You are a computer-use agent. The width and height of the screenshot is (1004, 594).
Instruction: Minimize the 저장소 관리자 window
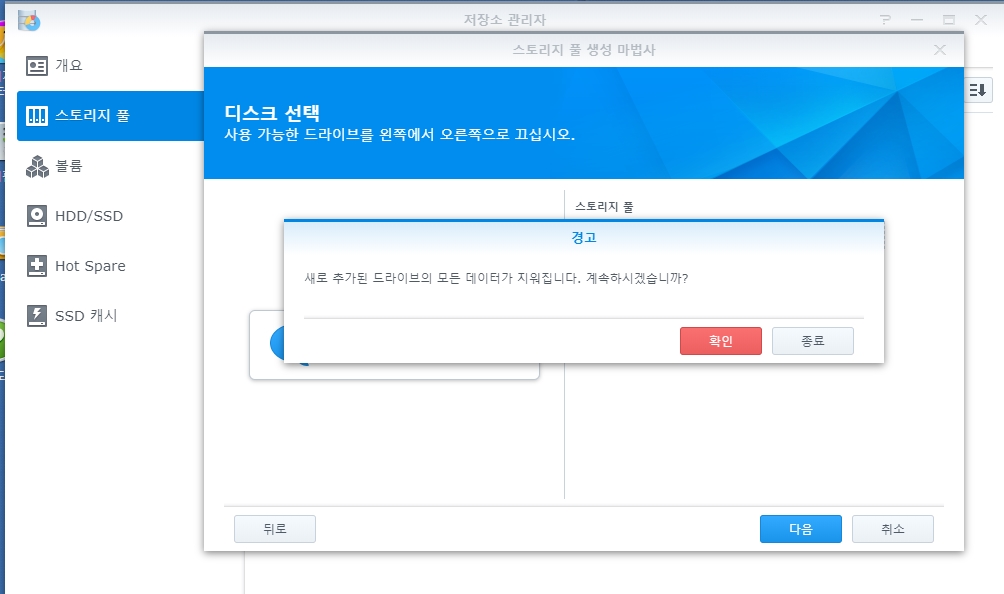[917, 20]
